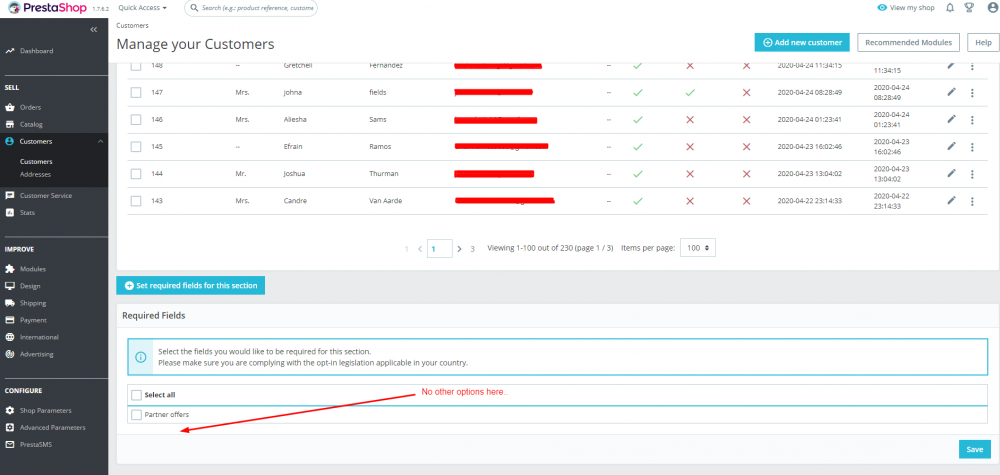Click the PrestaSMS envelope icon

[x=10, y=444]
